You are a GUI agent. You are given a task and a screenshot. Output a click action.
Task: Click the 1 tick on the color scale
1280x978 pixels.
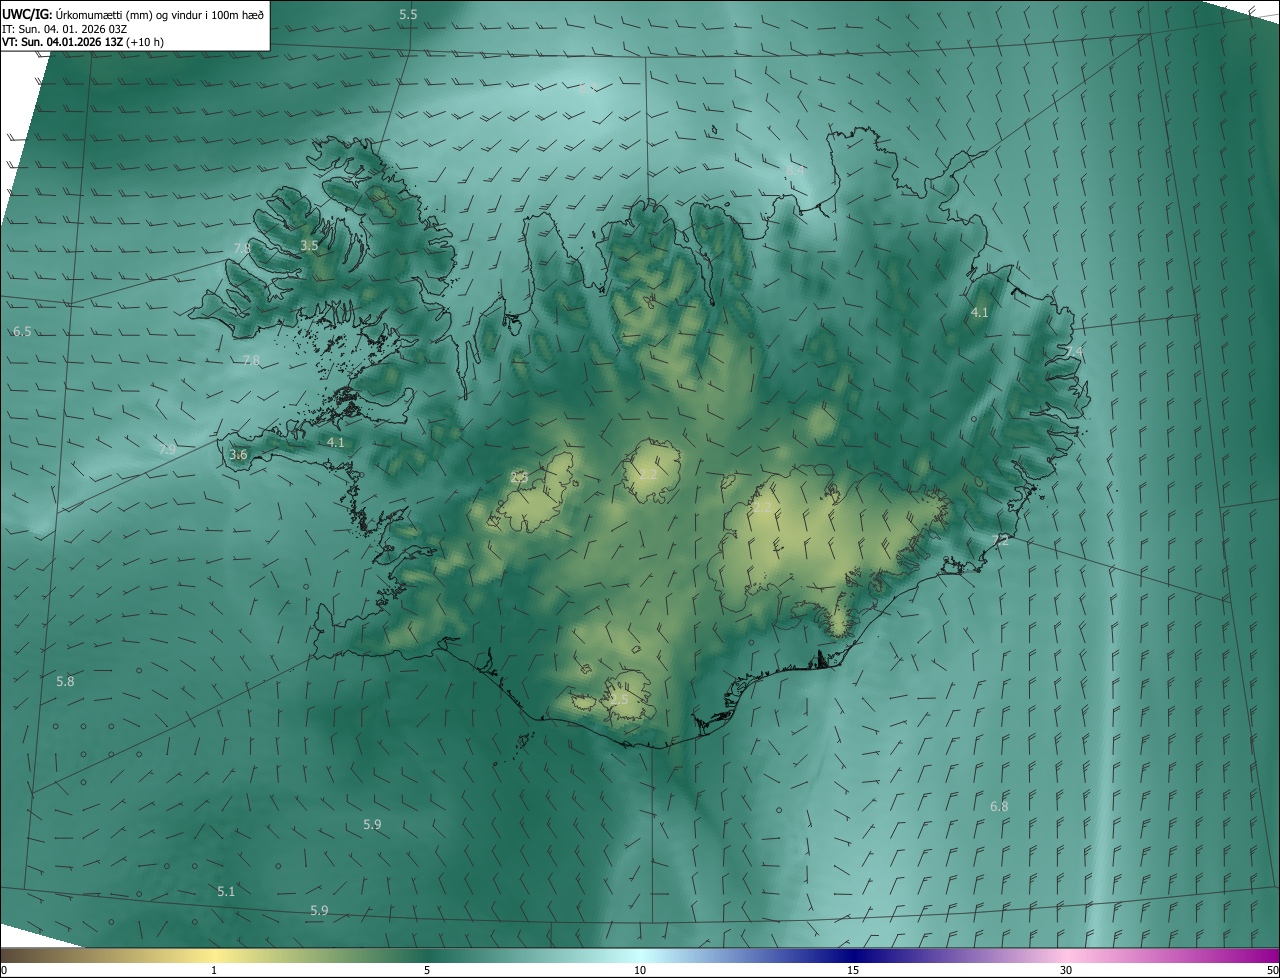tap(214, 970)
